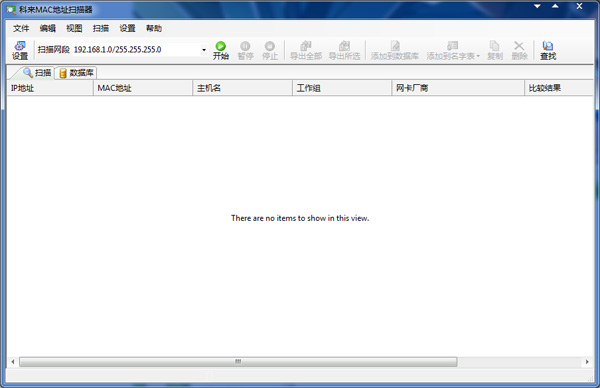Click the title bar up-arrow button
The image size is (600, 388).
click(x=555, y=6)
